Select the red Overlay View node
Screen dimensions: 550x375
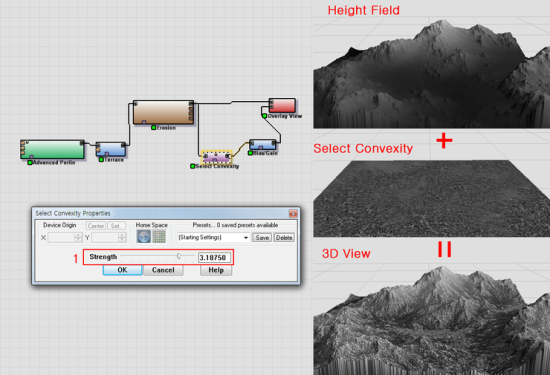point(282,106)
